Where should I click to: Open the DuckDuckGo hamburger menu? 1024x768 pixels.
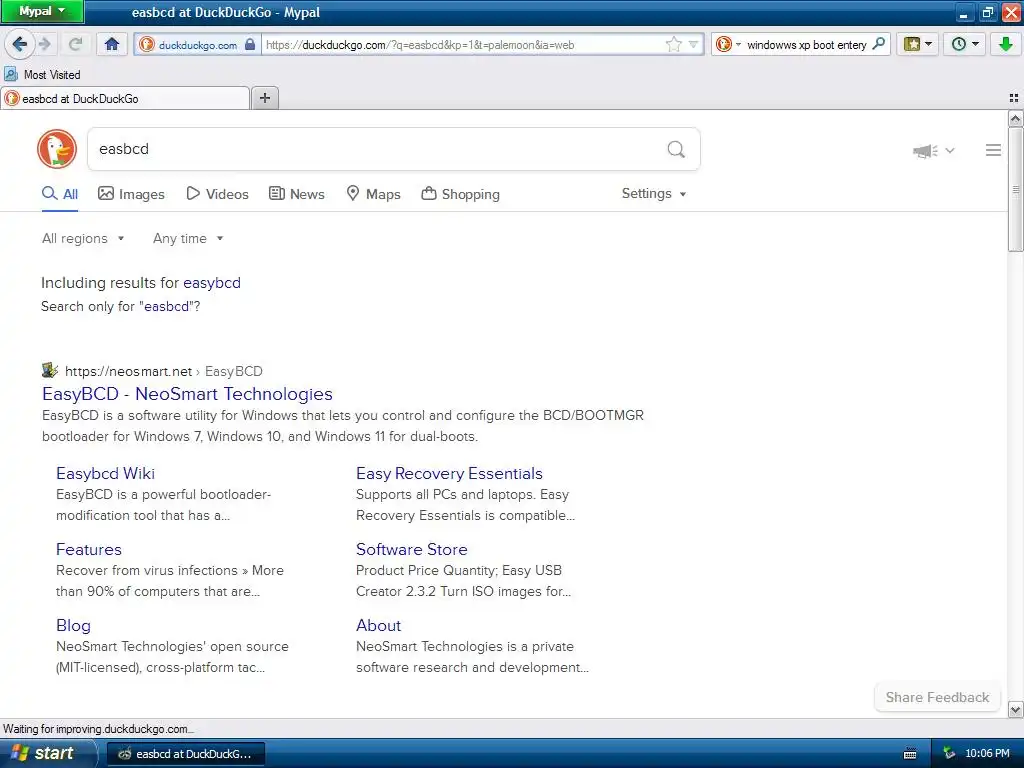click(993, 150)
